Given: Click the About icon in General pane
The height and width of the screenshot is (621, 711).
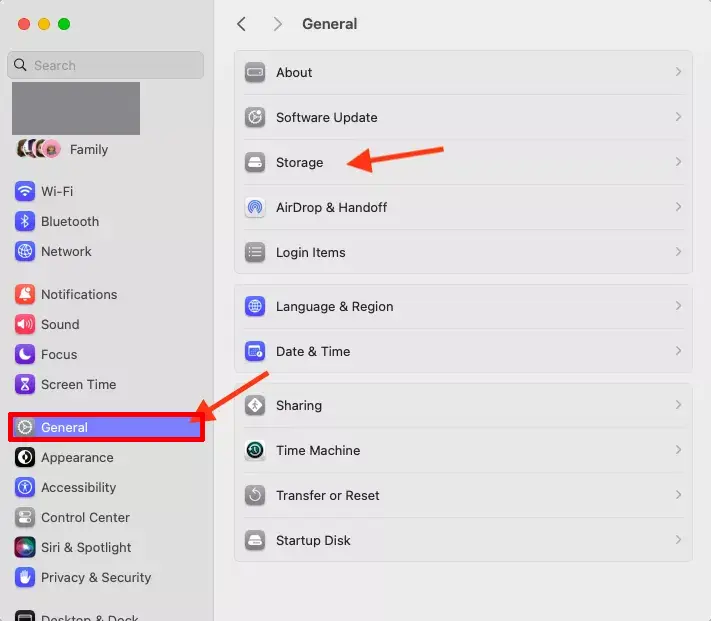Looking at the screenshot, I should (255, 72).
